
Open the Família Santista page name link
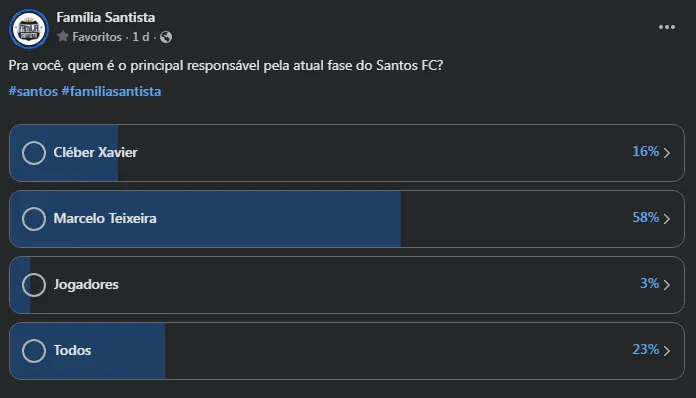point(106,17)
